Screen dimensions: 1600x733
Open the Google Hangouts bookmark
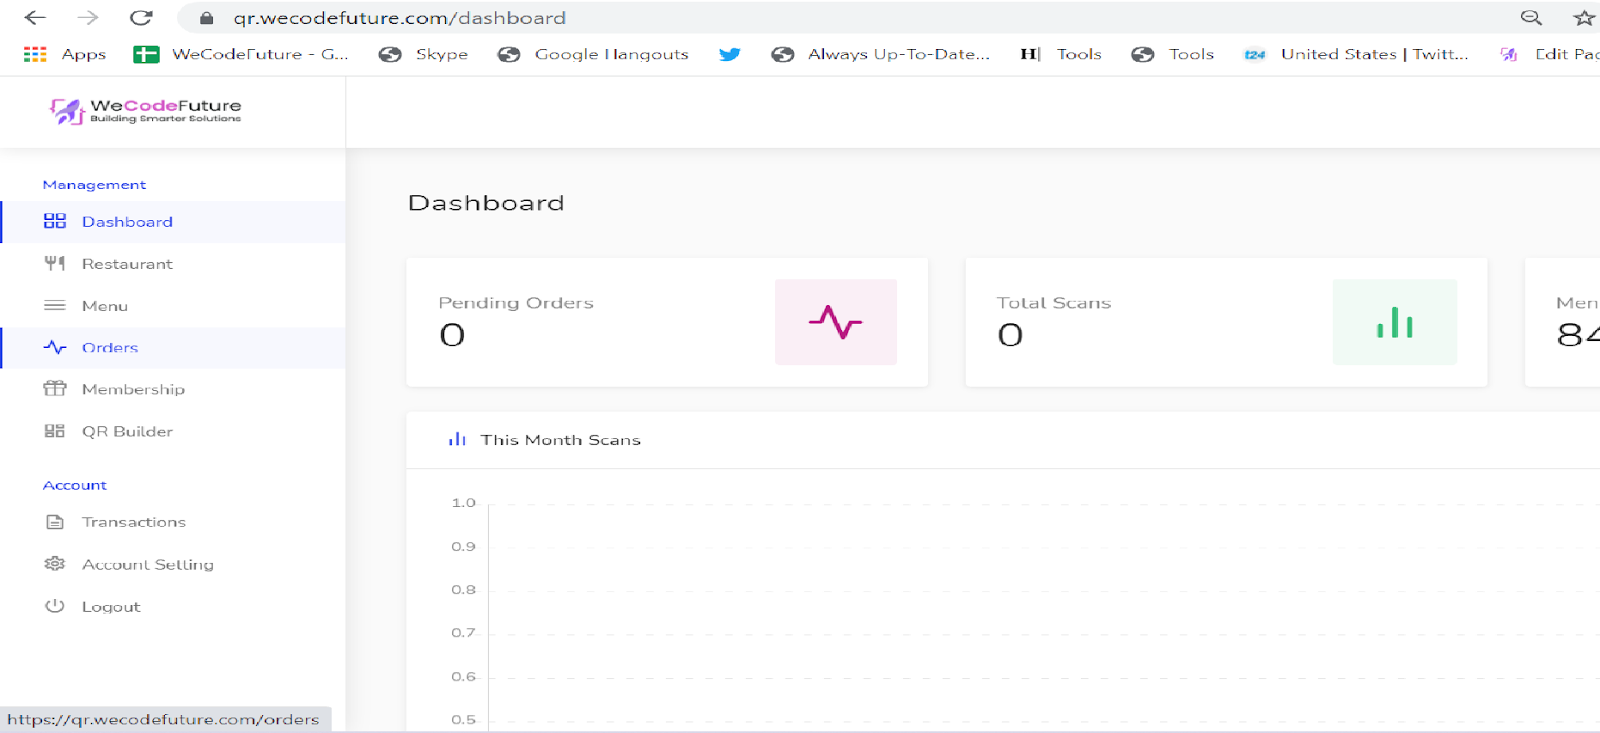click(594, 54)
